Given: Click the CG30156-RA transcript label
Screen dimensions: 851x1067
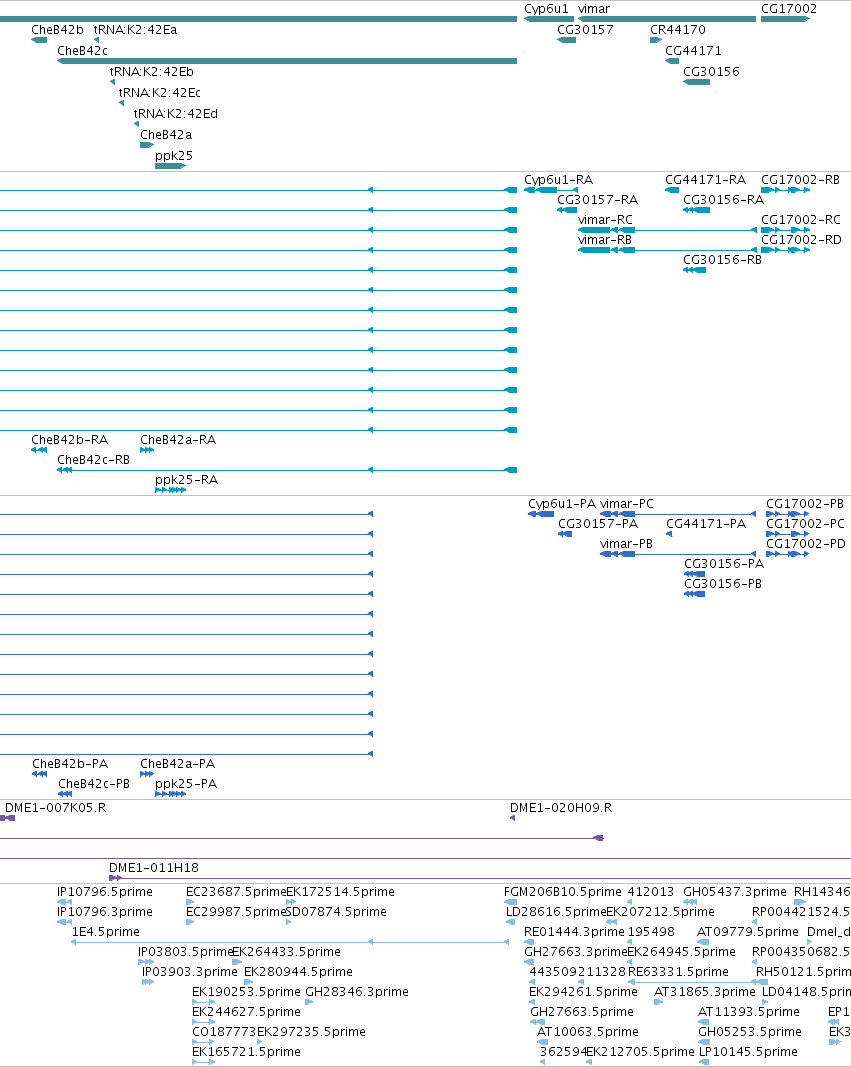Looking at the screenshot, I should click(x=724, y=200).
